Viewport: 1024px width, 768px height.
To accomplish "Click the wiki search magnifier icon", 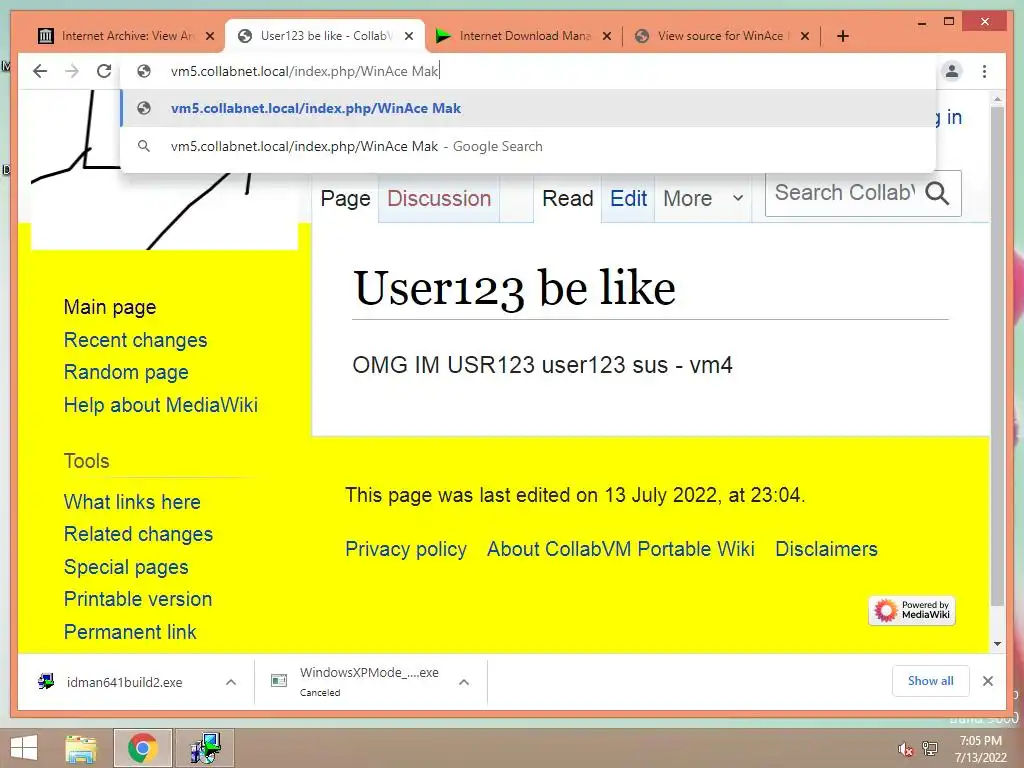I will tap(937, 193).
